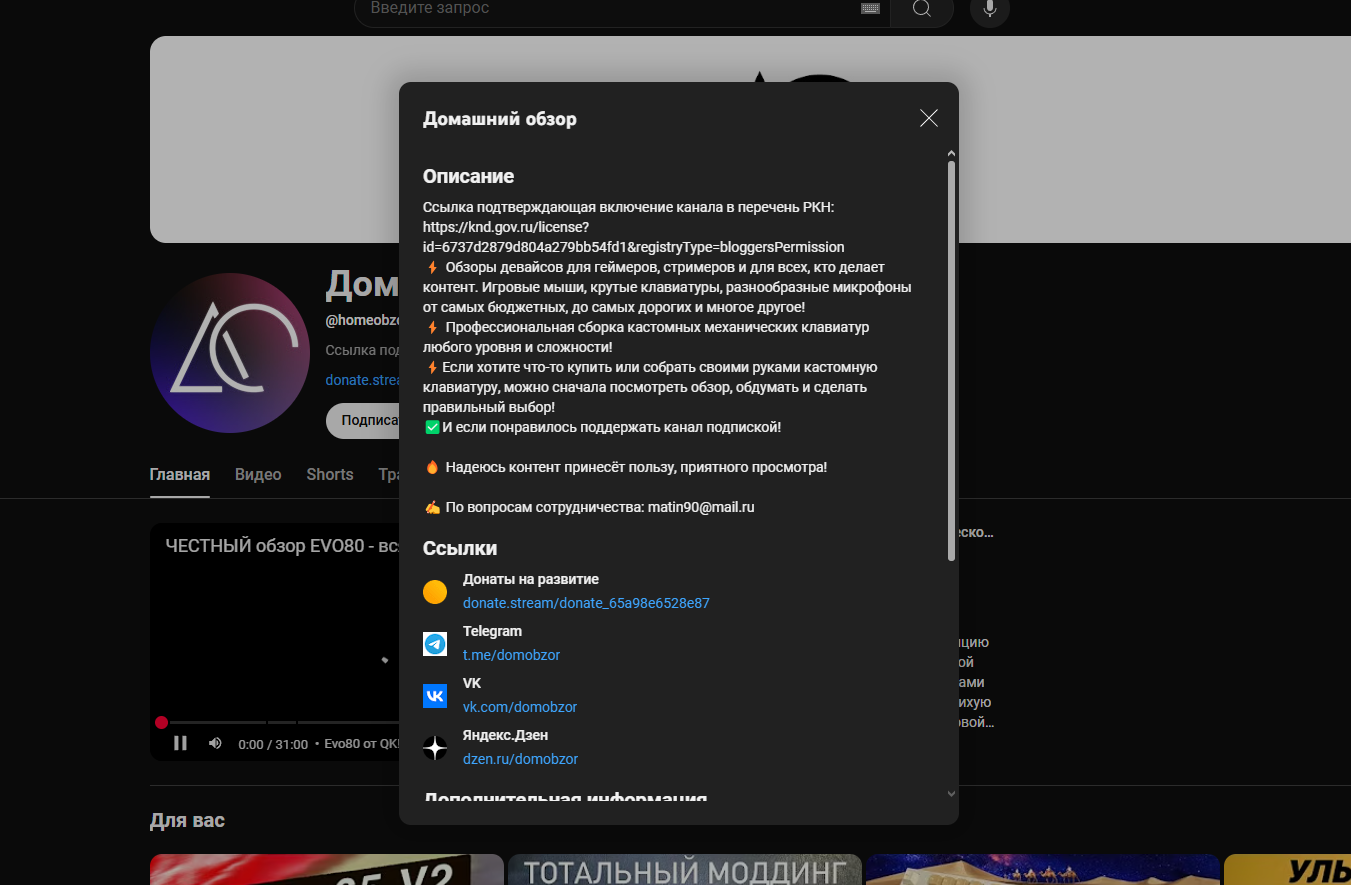The image size is (1351, 885).
Task: Click the Для вас section heading
Action: [x=187, y=821]
